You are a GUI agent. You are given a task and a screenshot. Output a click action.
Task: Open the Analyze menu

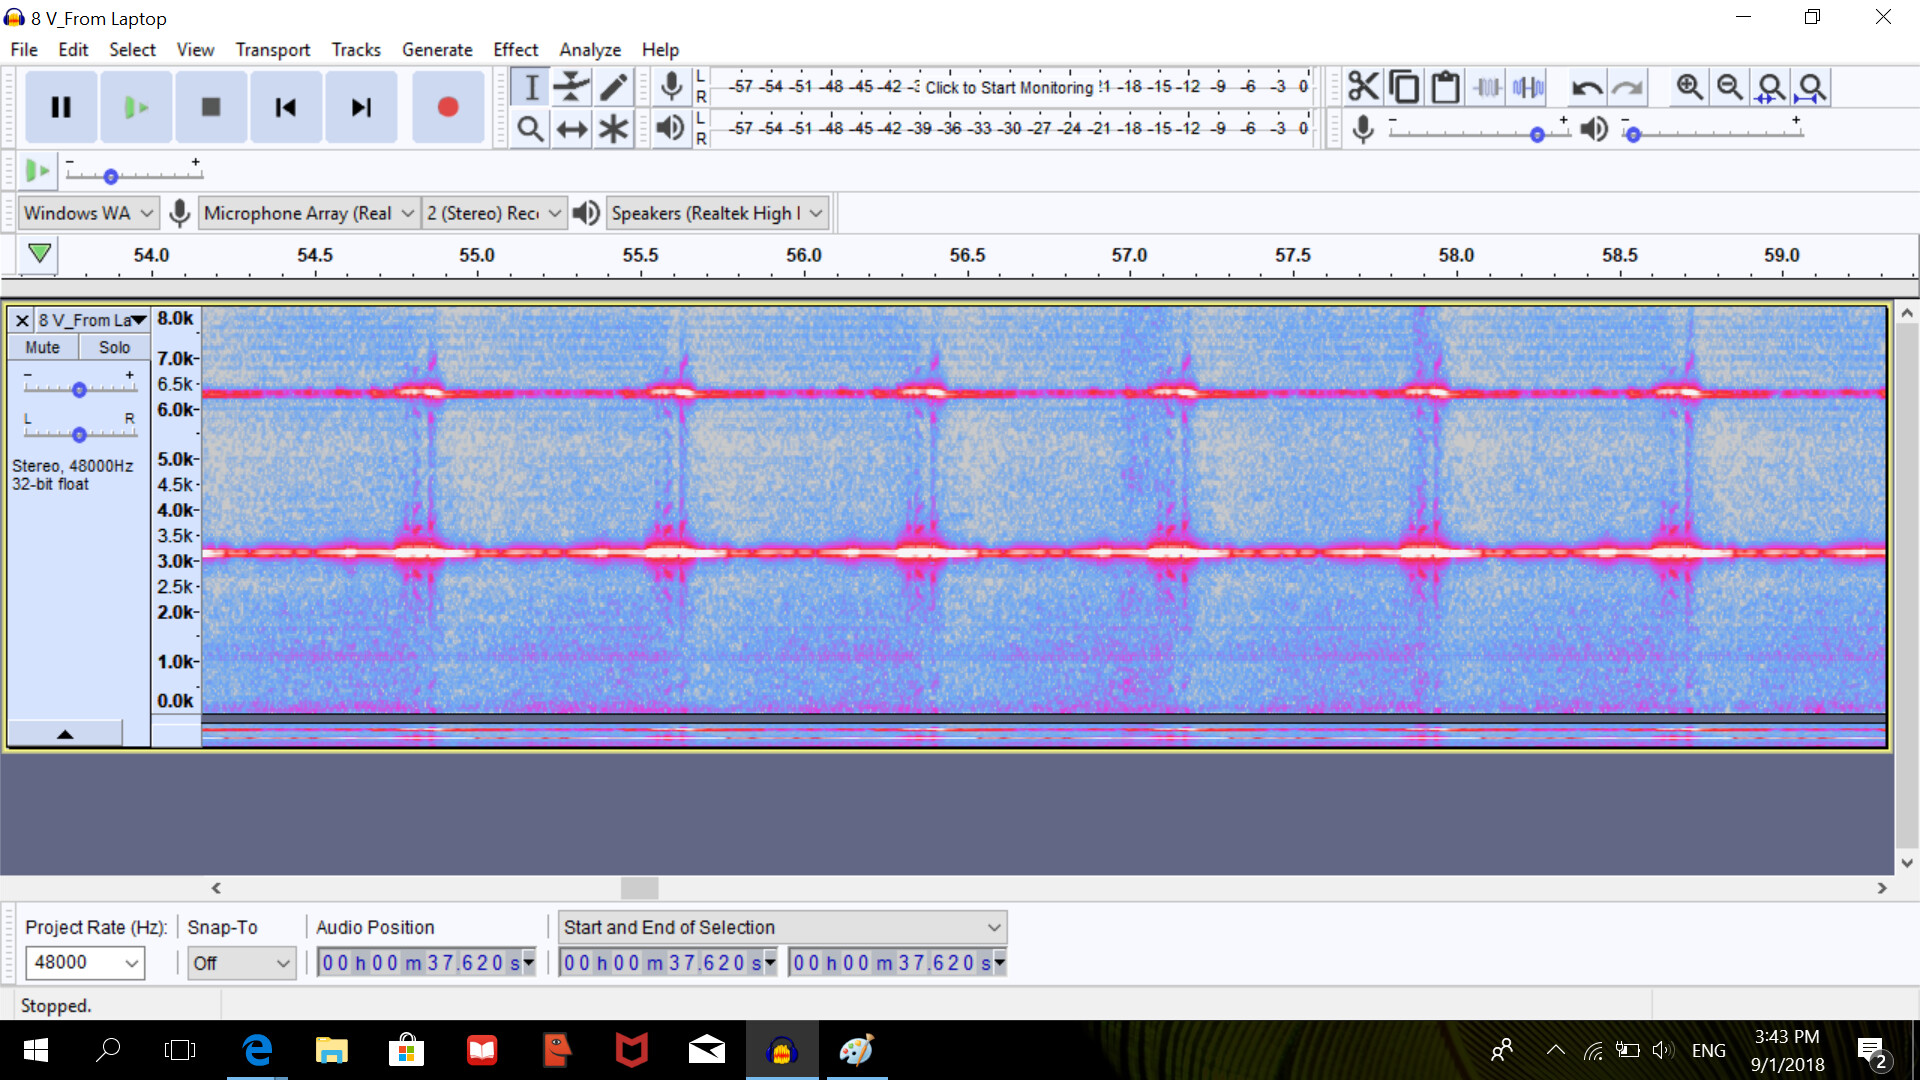(x=590, y=49)
